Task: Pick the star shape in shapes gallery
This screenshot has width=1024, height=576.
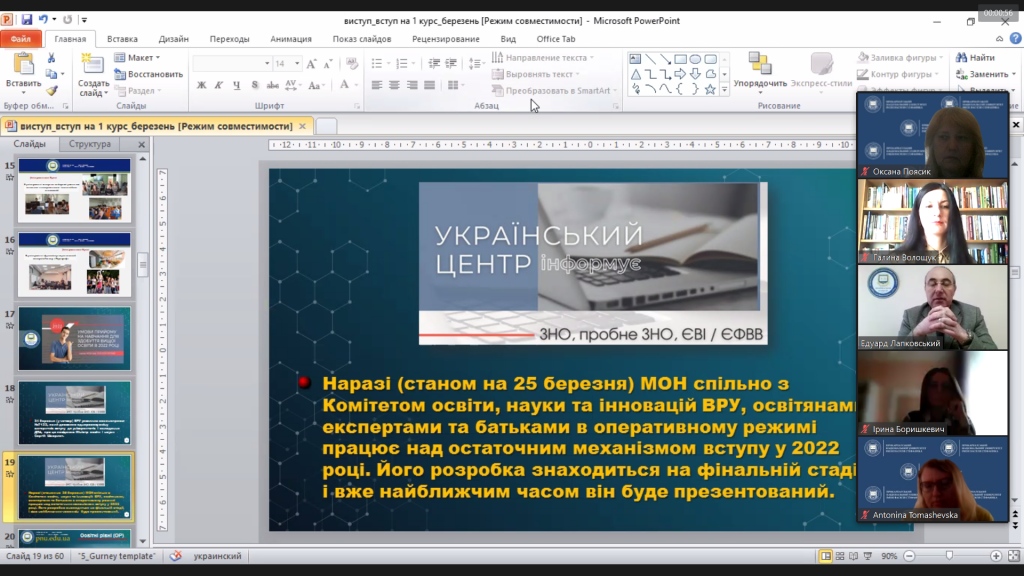Action: [x=710, y=89]
